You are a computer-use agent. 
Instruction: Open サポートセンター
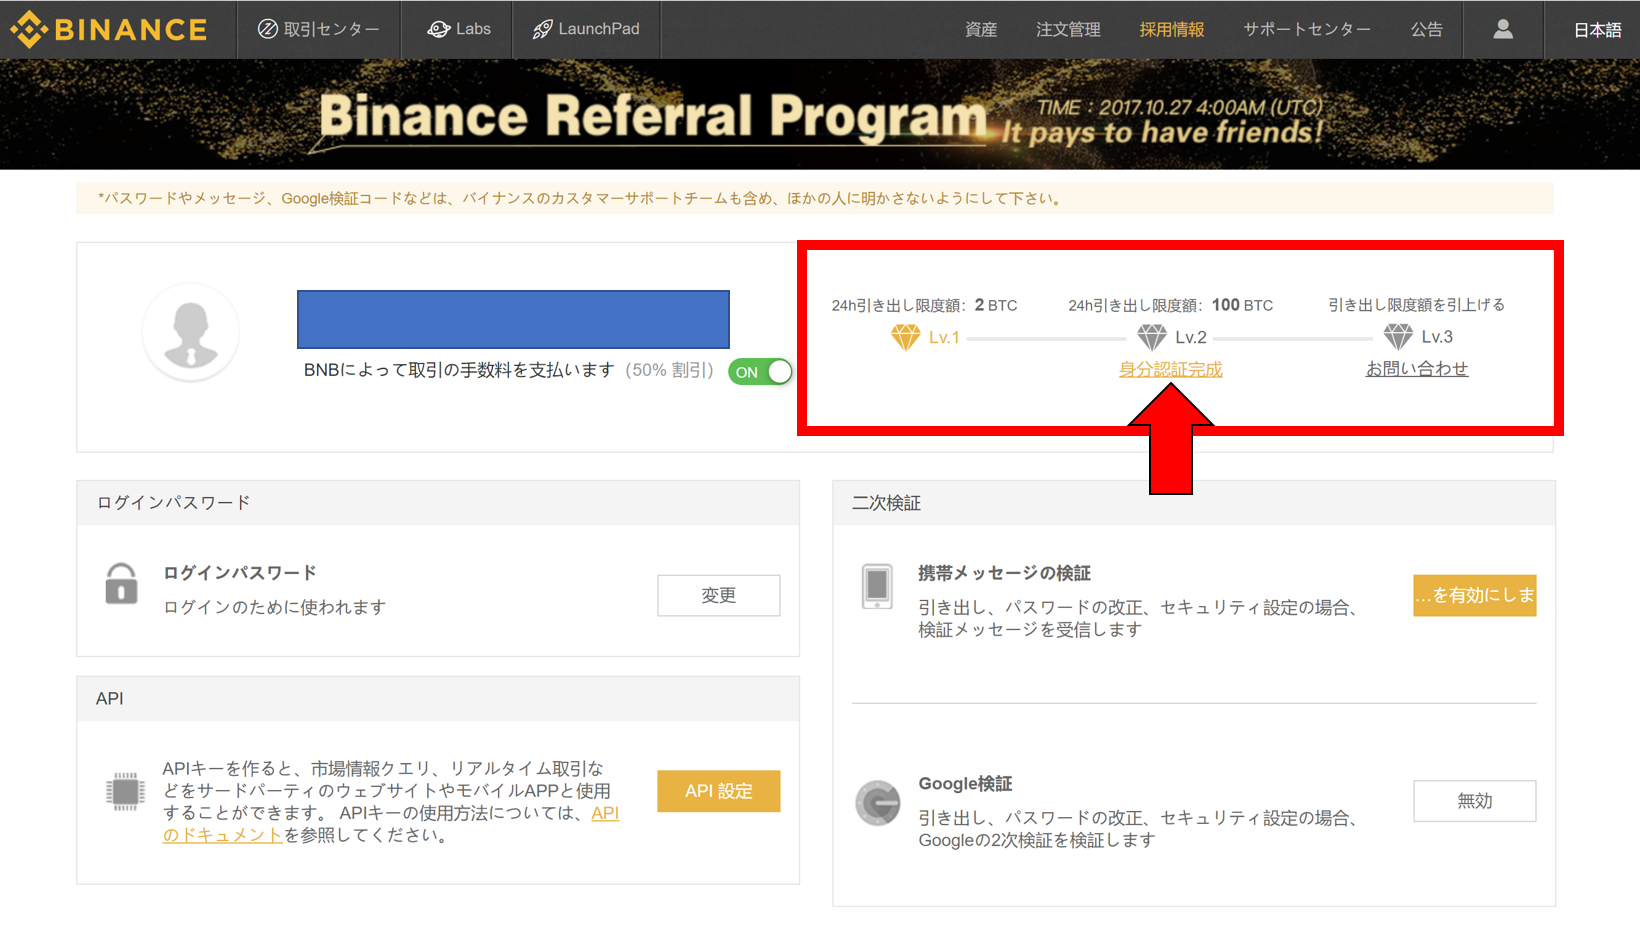(x=1307, y=29)
